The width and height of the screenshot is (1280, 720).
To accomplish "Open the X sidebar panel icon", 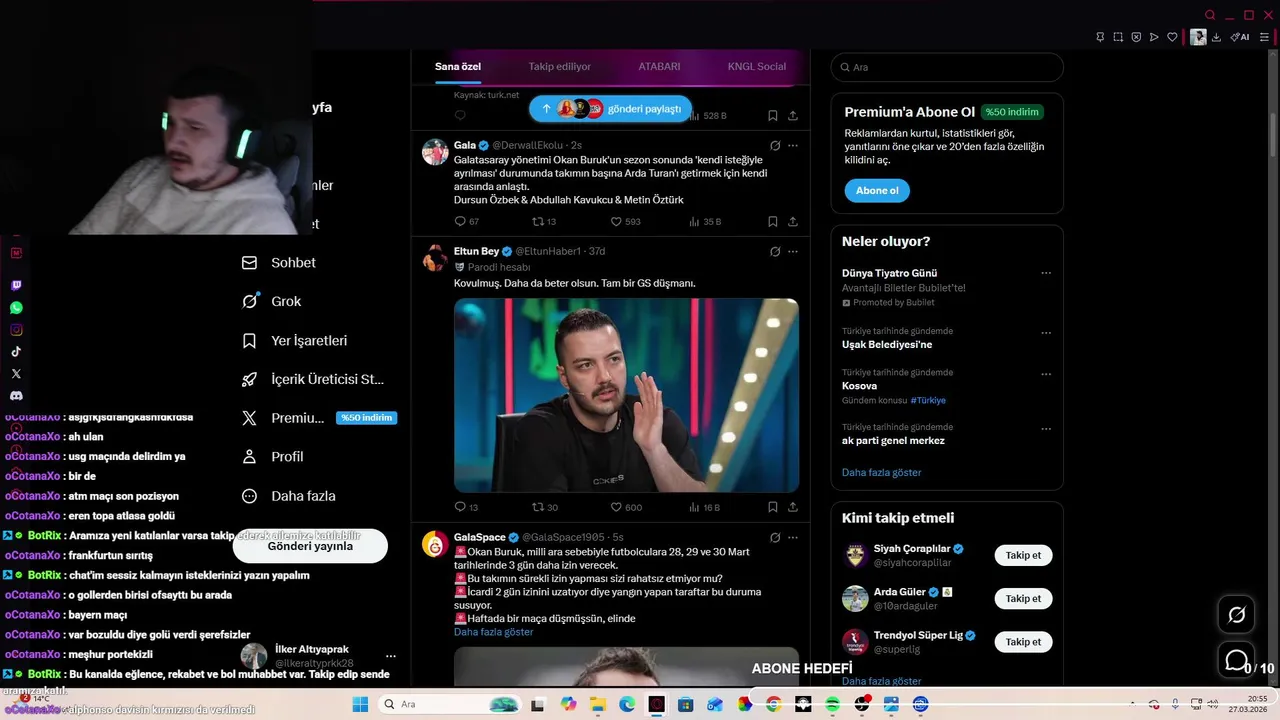I will (x=16, y=374).
